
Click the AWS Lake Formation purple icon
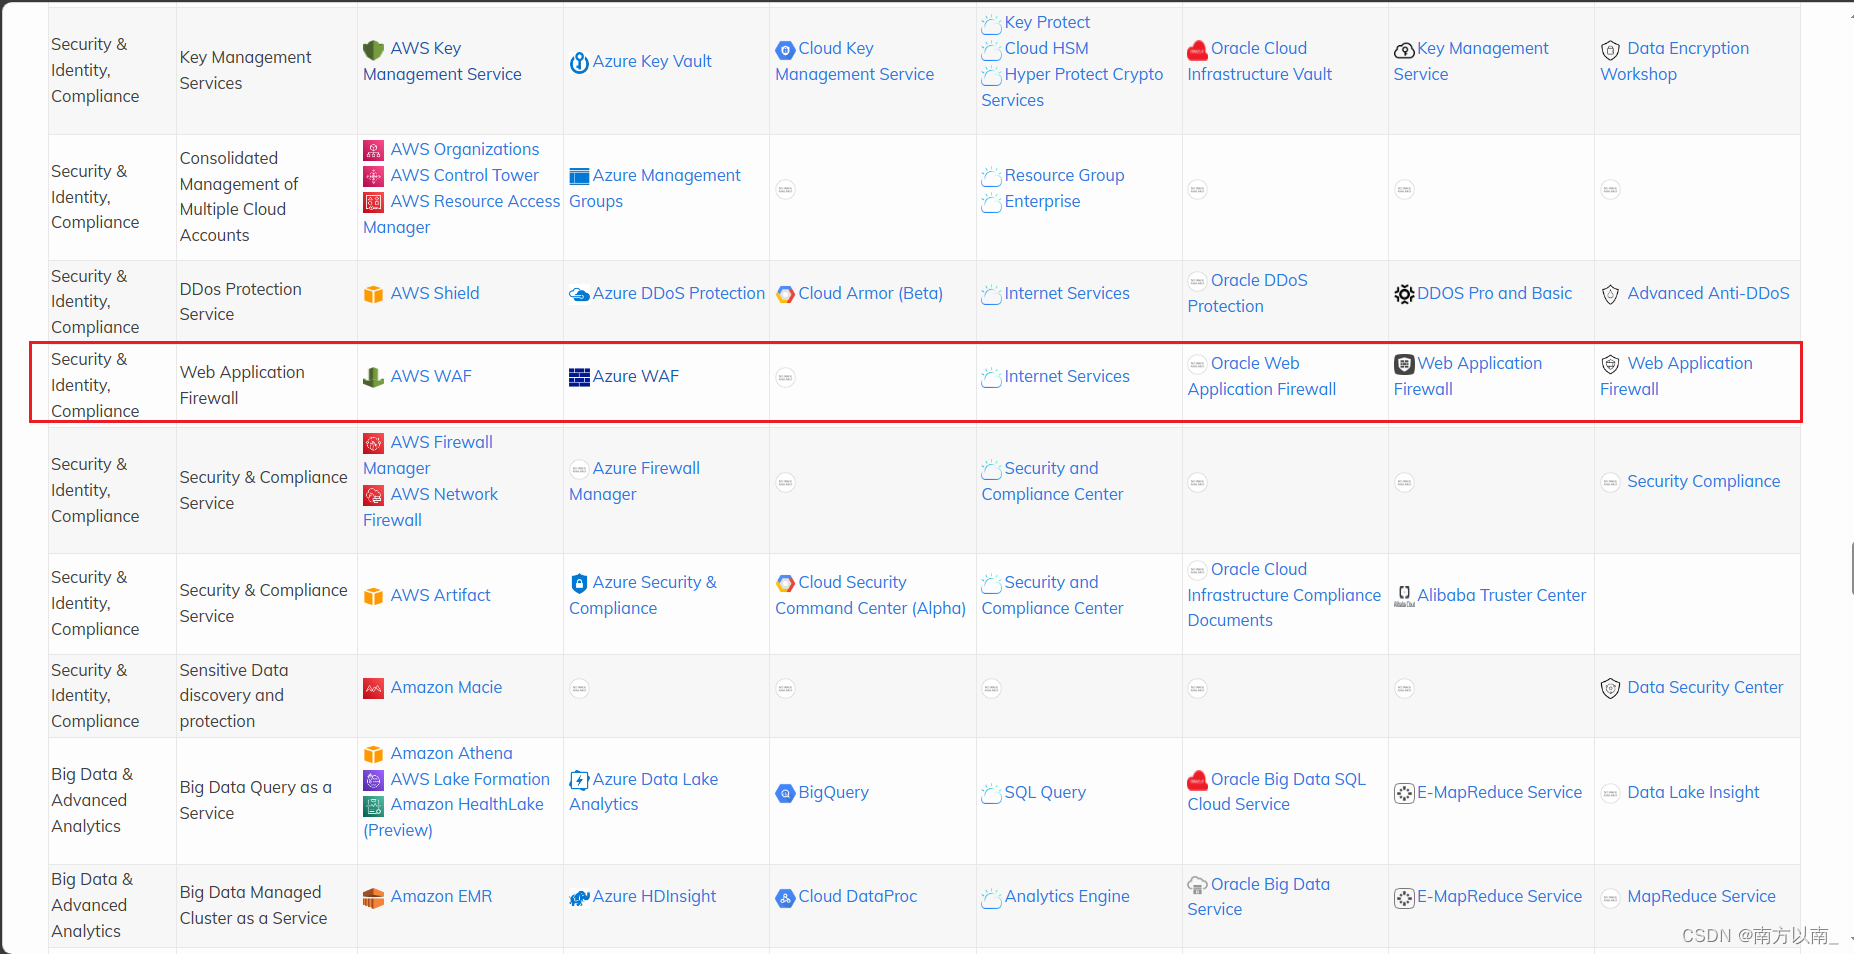coord(373,781)
